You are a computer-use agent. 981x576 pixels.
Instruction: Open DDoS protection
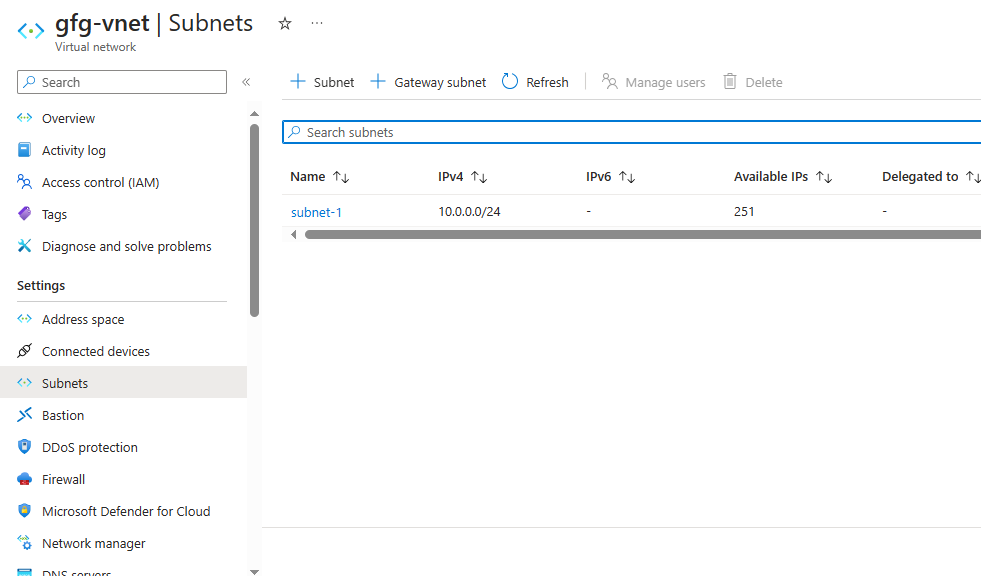[90, 447]
